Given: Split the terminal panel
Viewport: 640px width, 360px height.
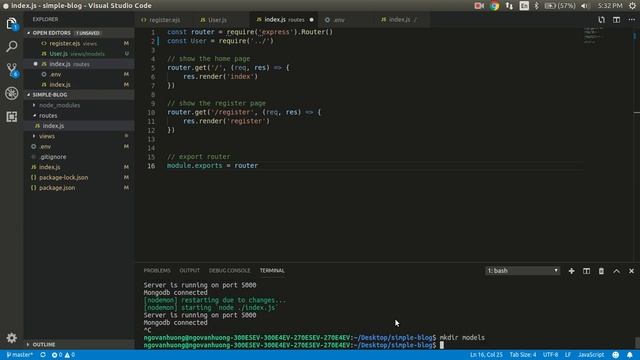Looking at the screenshot, I should point(586,271).
